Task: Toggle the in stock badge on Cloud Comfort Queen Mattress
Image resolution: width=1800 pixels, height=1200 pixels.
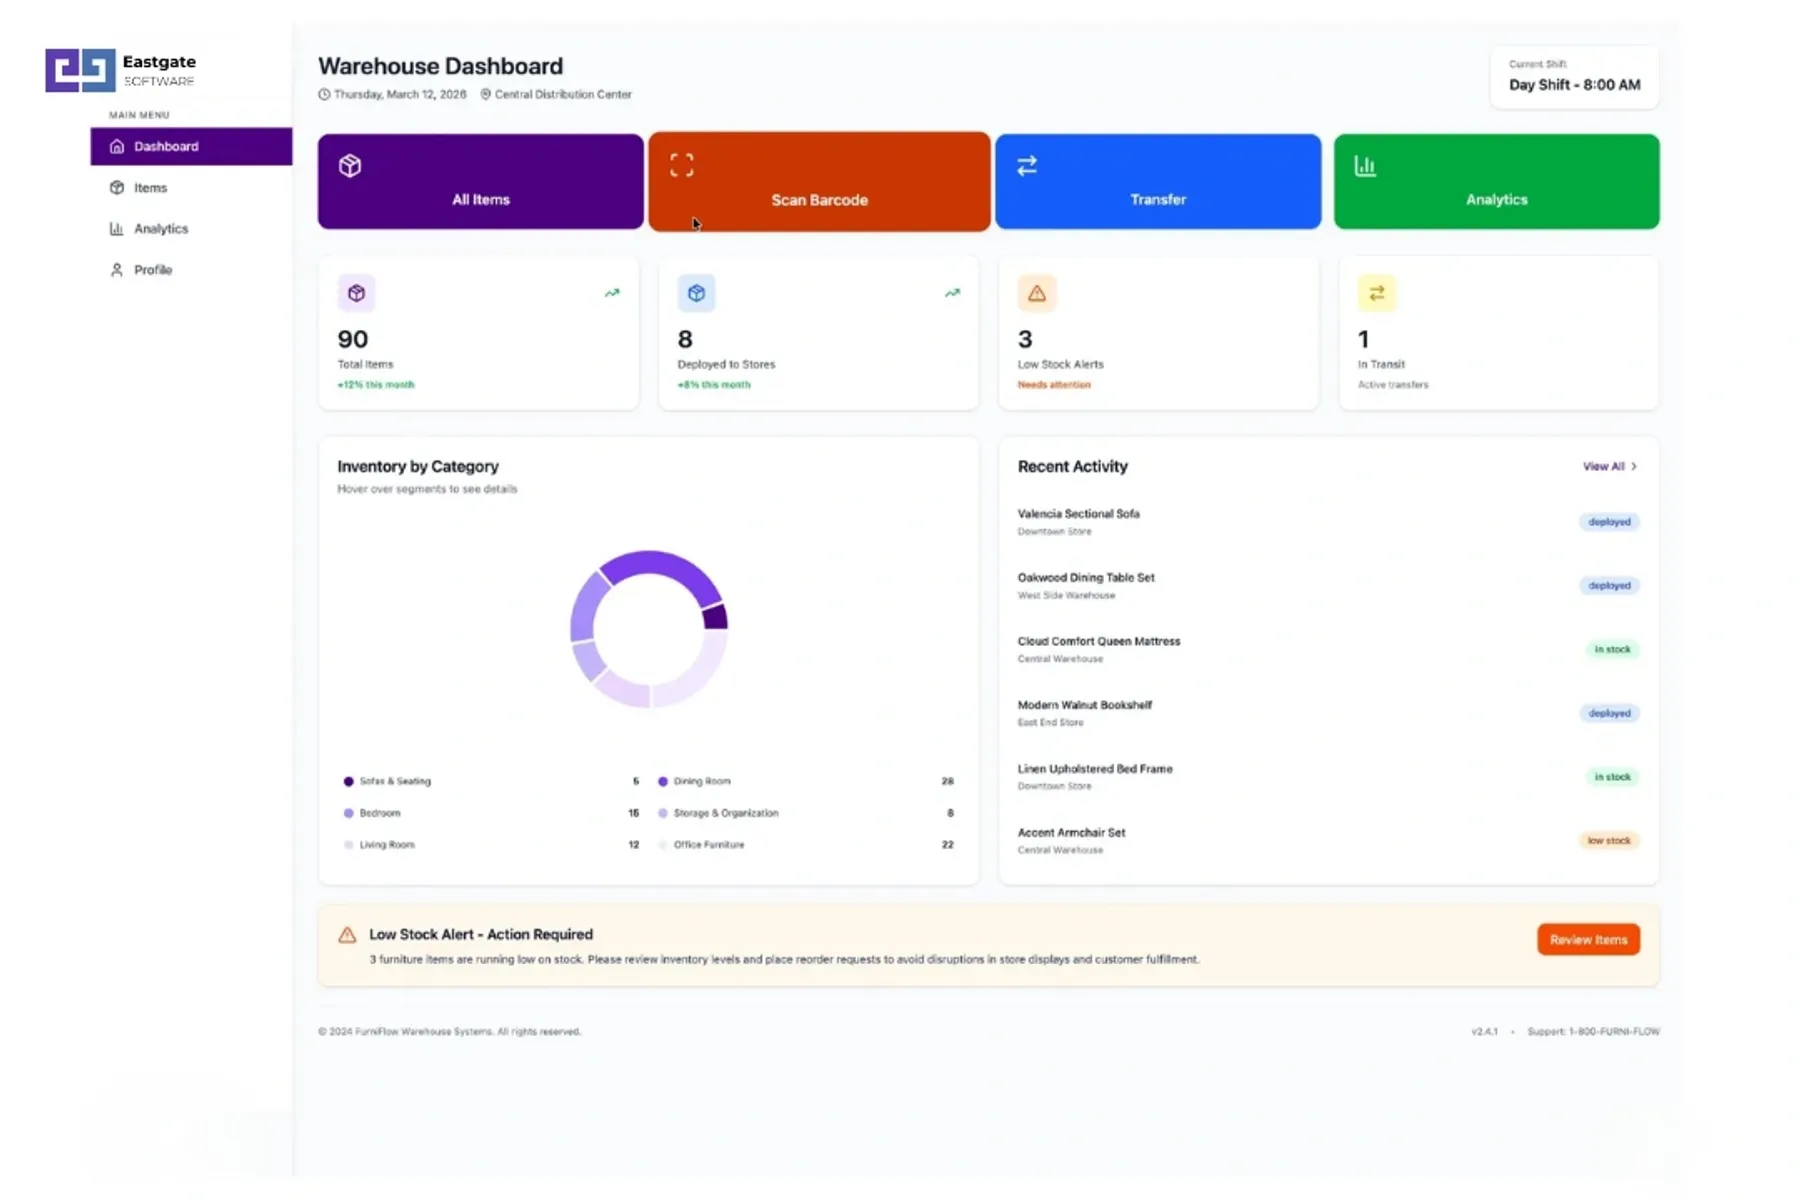Action: [1612, 649]
